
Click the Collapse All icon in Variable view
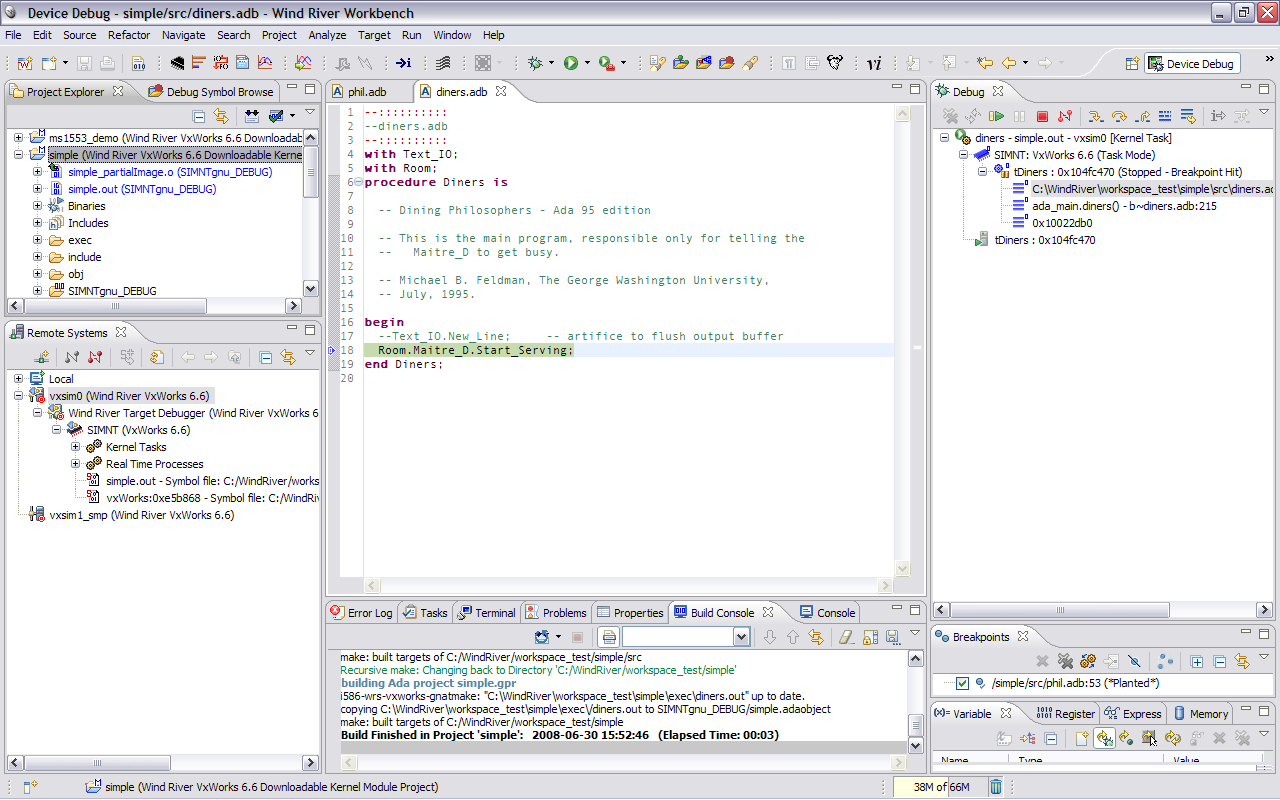1050,738
